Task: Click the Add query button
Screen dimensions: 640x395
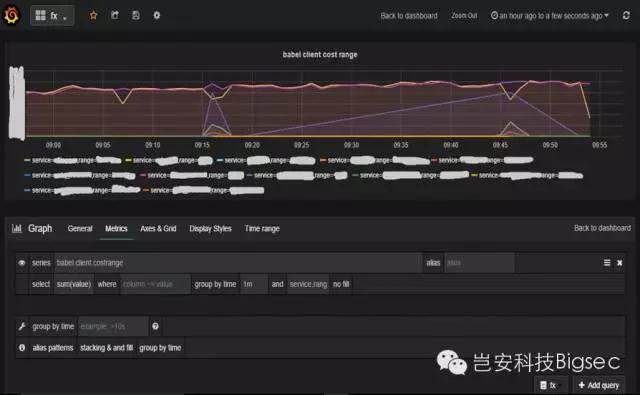Action: [x=599, y=385]
